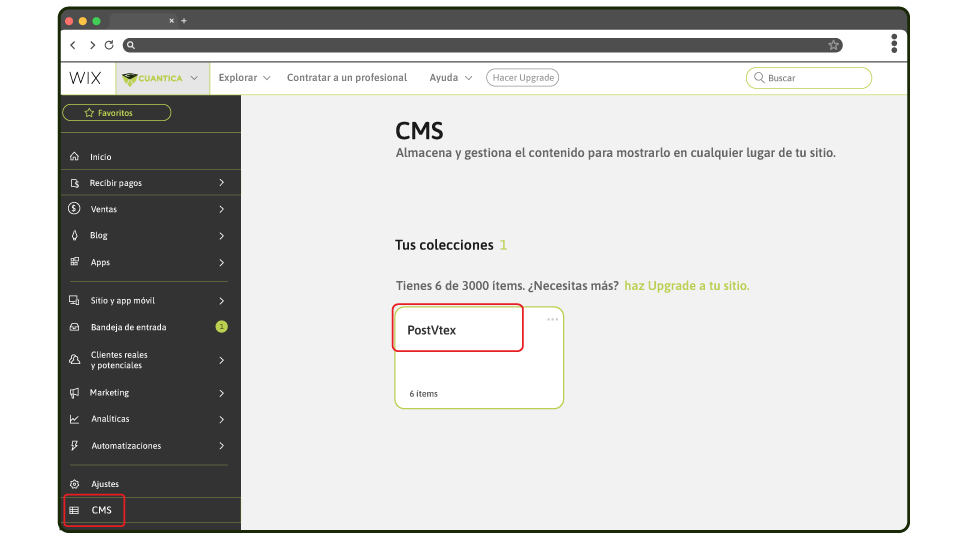This screenshot has width=973, height=540.
Task: Click the Inicio home icon in sidebar
Action: click(x=74, y=157)
